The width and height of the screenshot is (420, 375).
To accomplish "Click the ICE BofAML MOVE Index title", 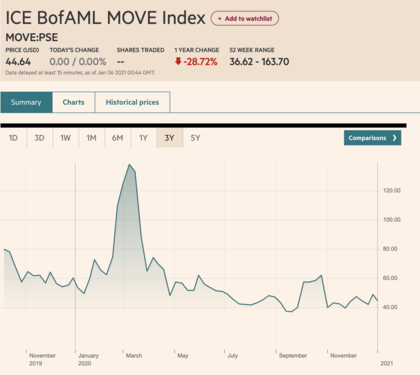I will 105,18.
